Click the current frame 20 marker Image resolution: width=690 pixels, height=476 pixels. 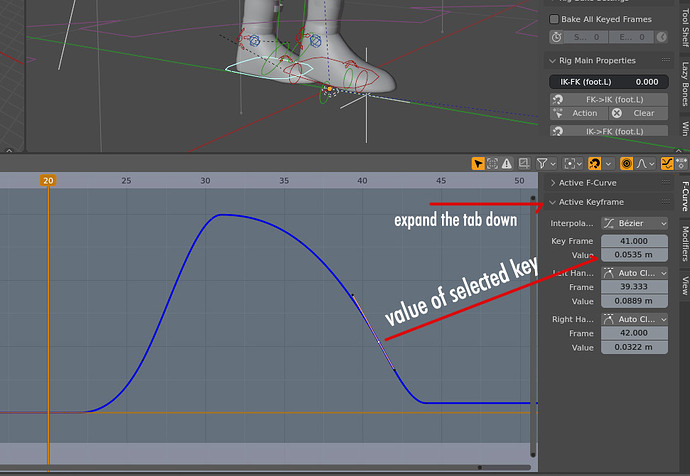tap(48, 180)
